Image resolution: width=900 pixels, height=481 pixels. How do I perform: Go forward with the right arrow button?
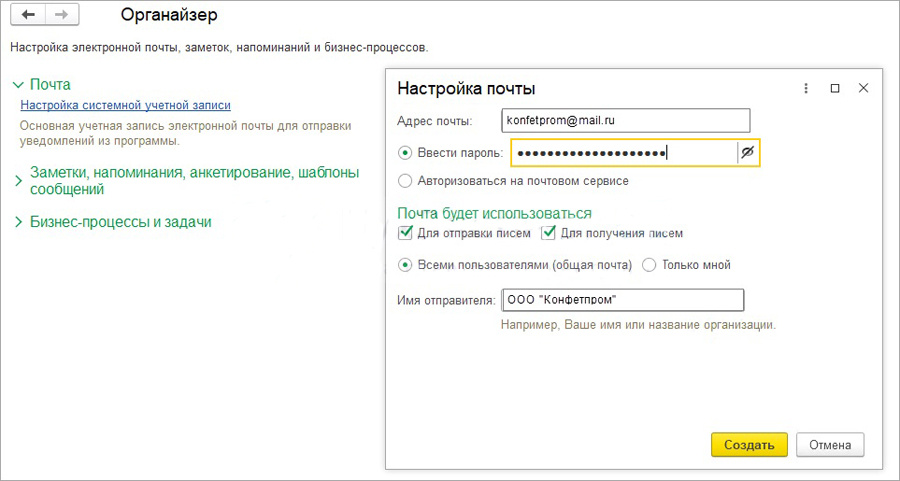pos(61,15)
